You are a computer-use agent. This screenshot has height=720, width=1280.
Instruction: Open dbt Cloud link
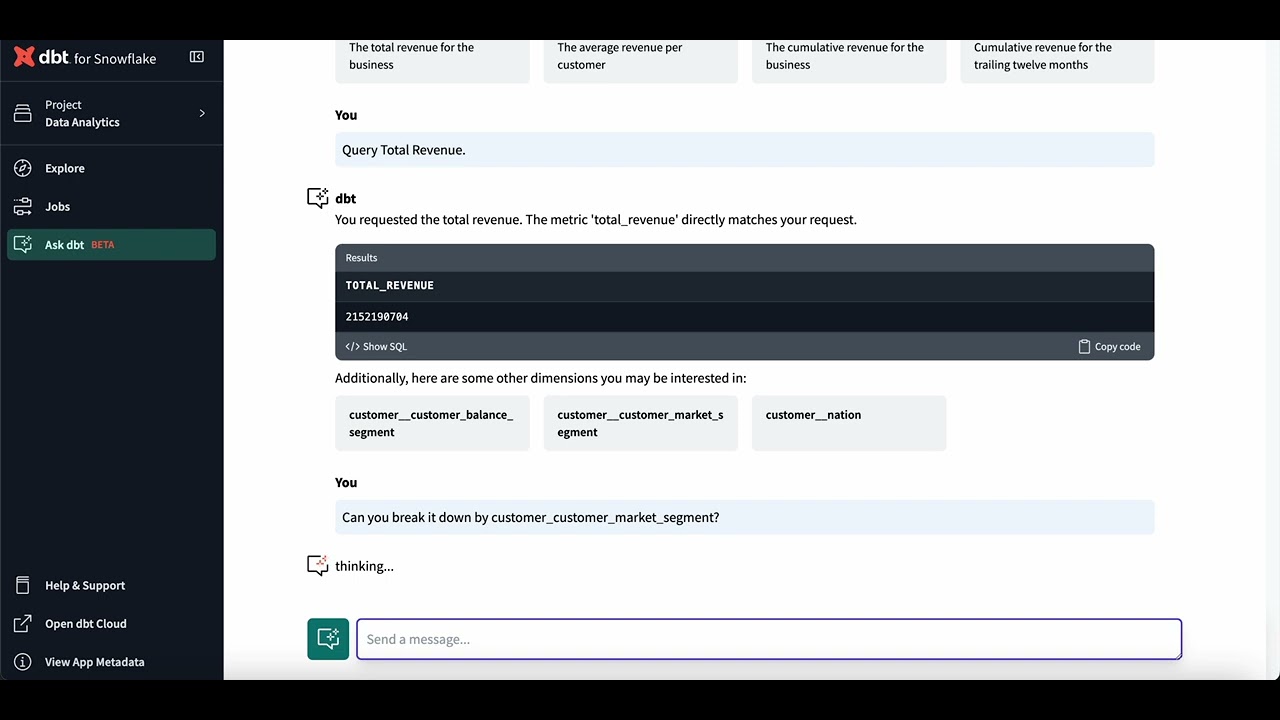(111, 623)
